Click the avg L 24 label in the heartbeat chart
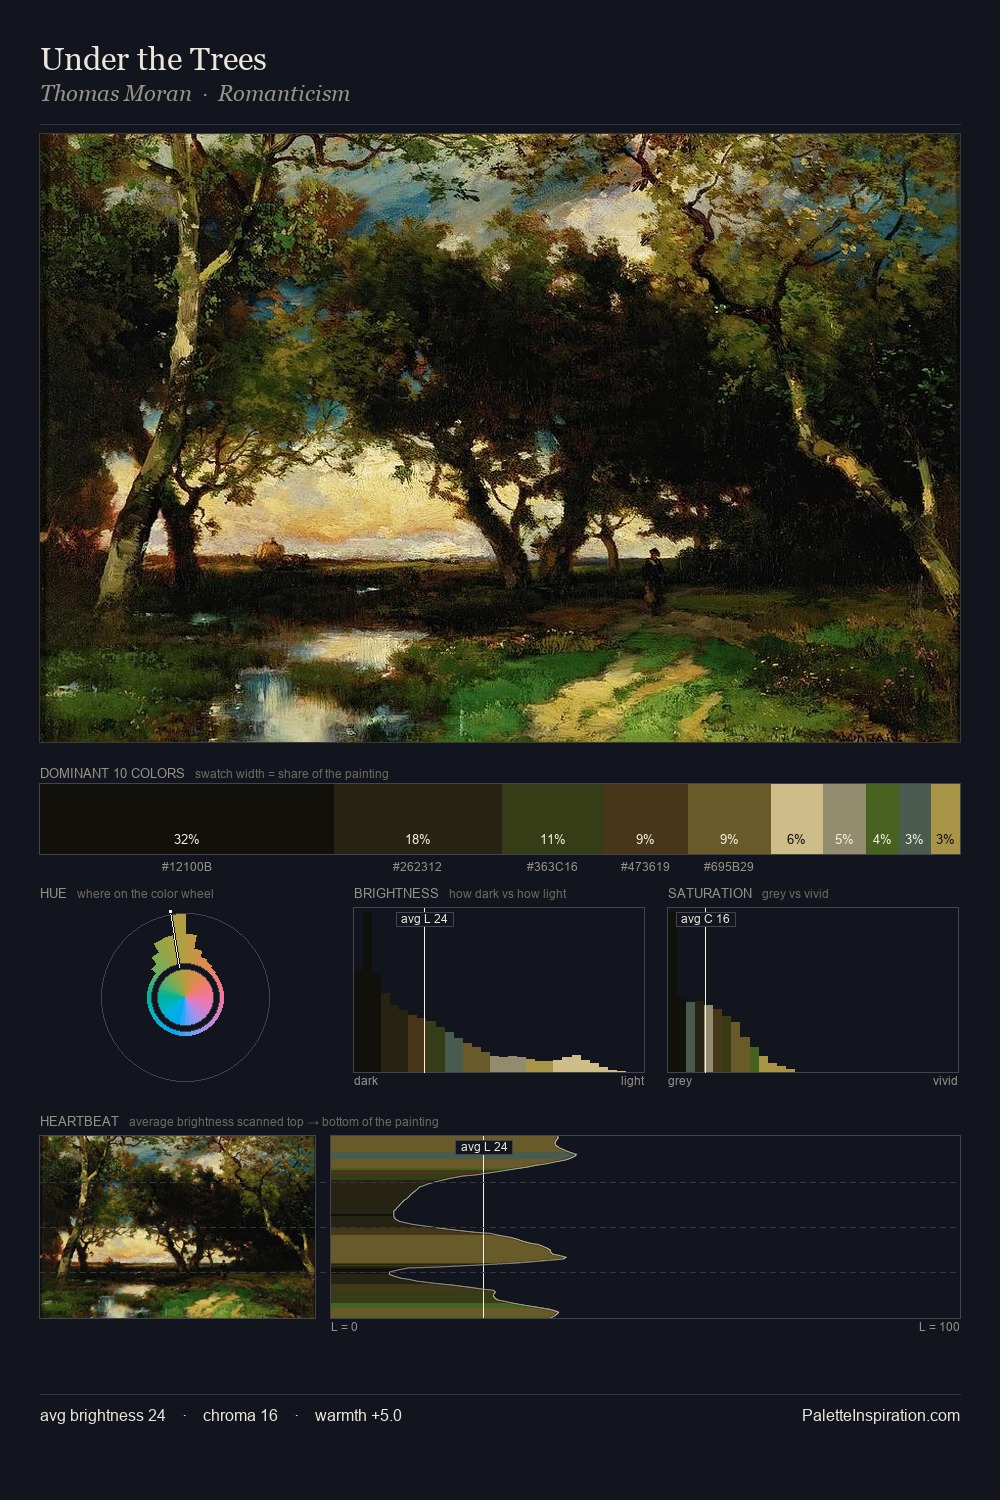Image resolution: width=1000 pixels, height=1500 pixels. 484,1147
